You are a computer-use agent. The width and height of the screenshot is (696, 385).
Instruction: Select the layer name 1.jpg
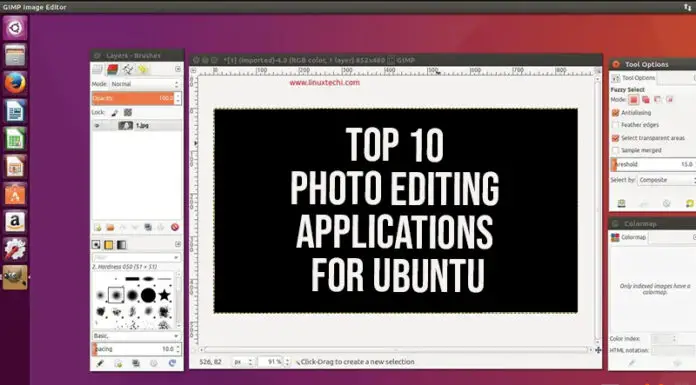coord(142,126)
